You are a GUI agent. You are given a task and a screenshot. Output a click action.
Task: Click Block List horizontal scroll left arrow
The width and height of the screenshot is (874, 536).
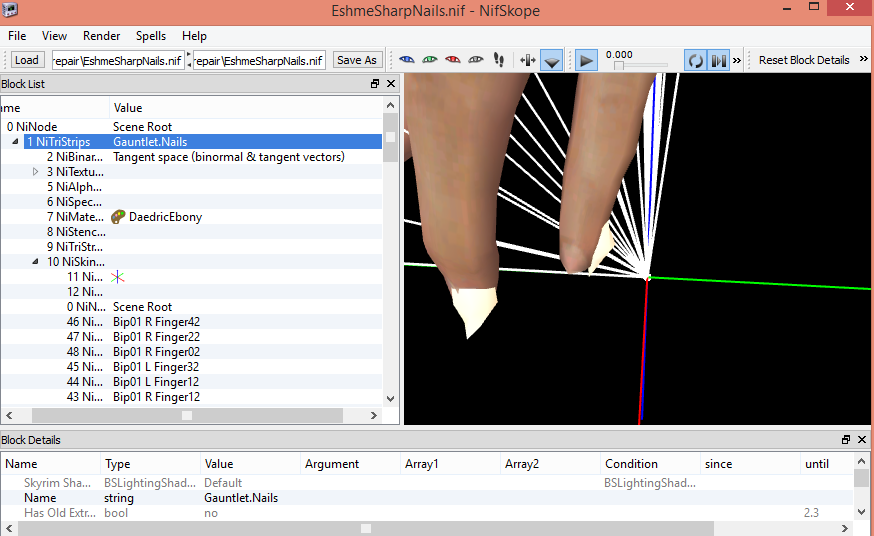[x=9, y=415]
